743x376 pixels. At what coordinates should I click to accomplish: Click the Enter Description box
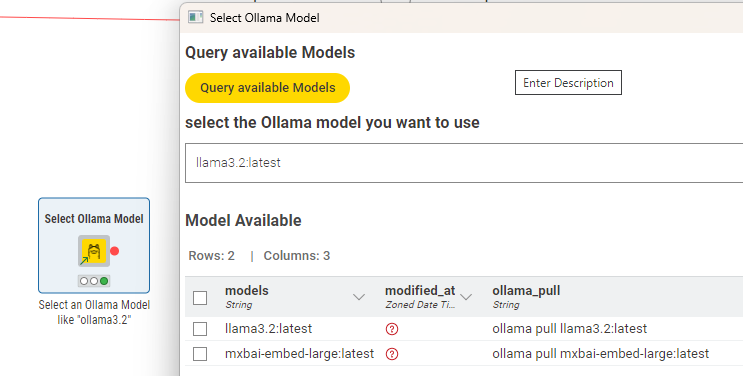[x=568, y=83]
